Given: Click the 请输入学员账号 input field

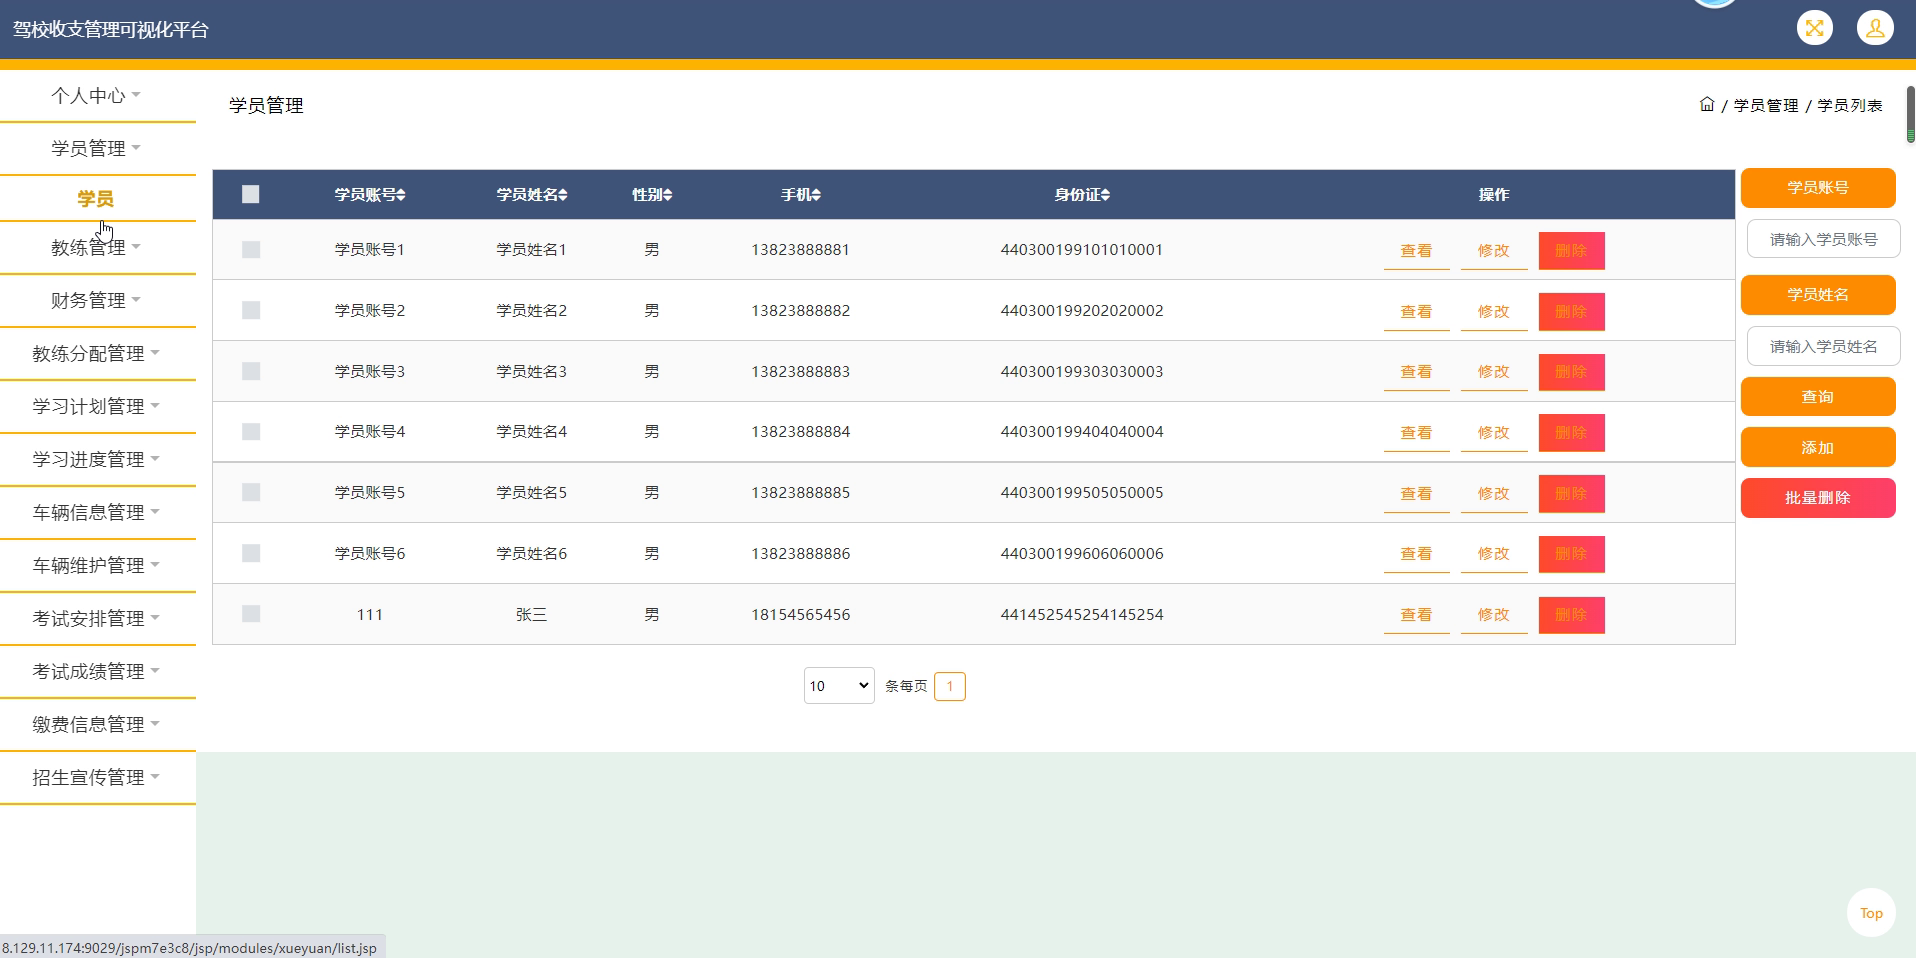Looking at the screenshot, I should click(x=1823, y=239).
